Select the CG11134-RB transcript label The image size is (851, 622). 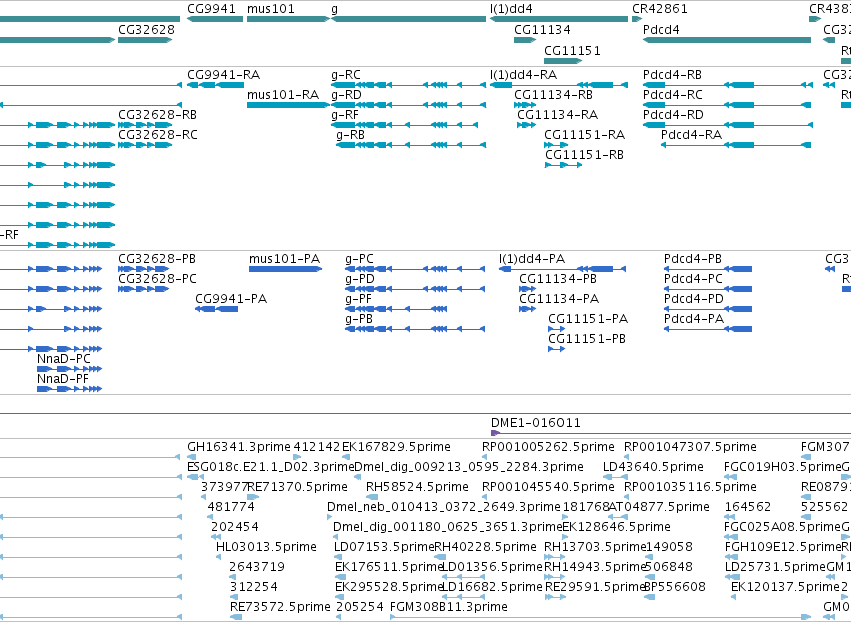click(x=554, y=95)
